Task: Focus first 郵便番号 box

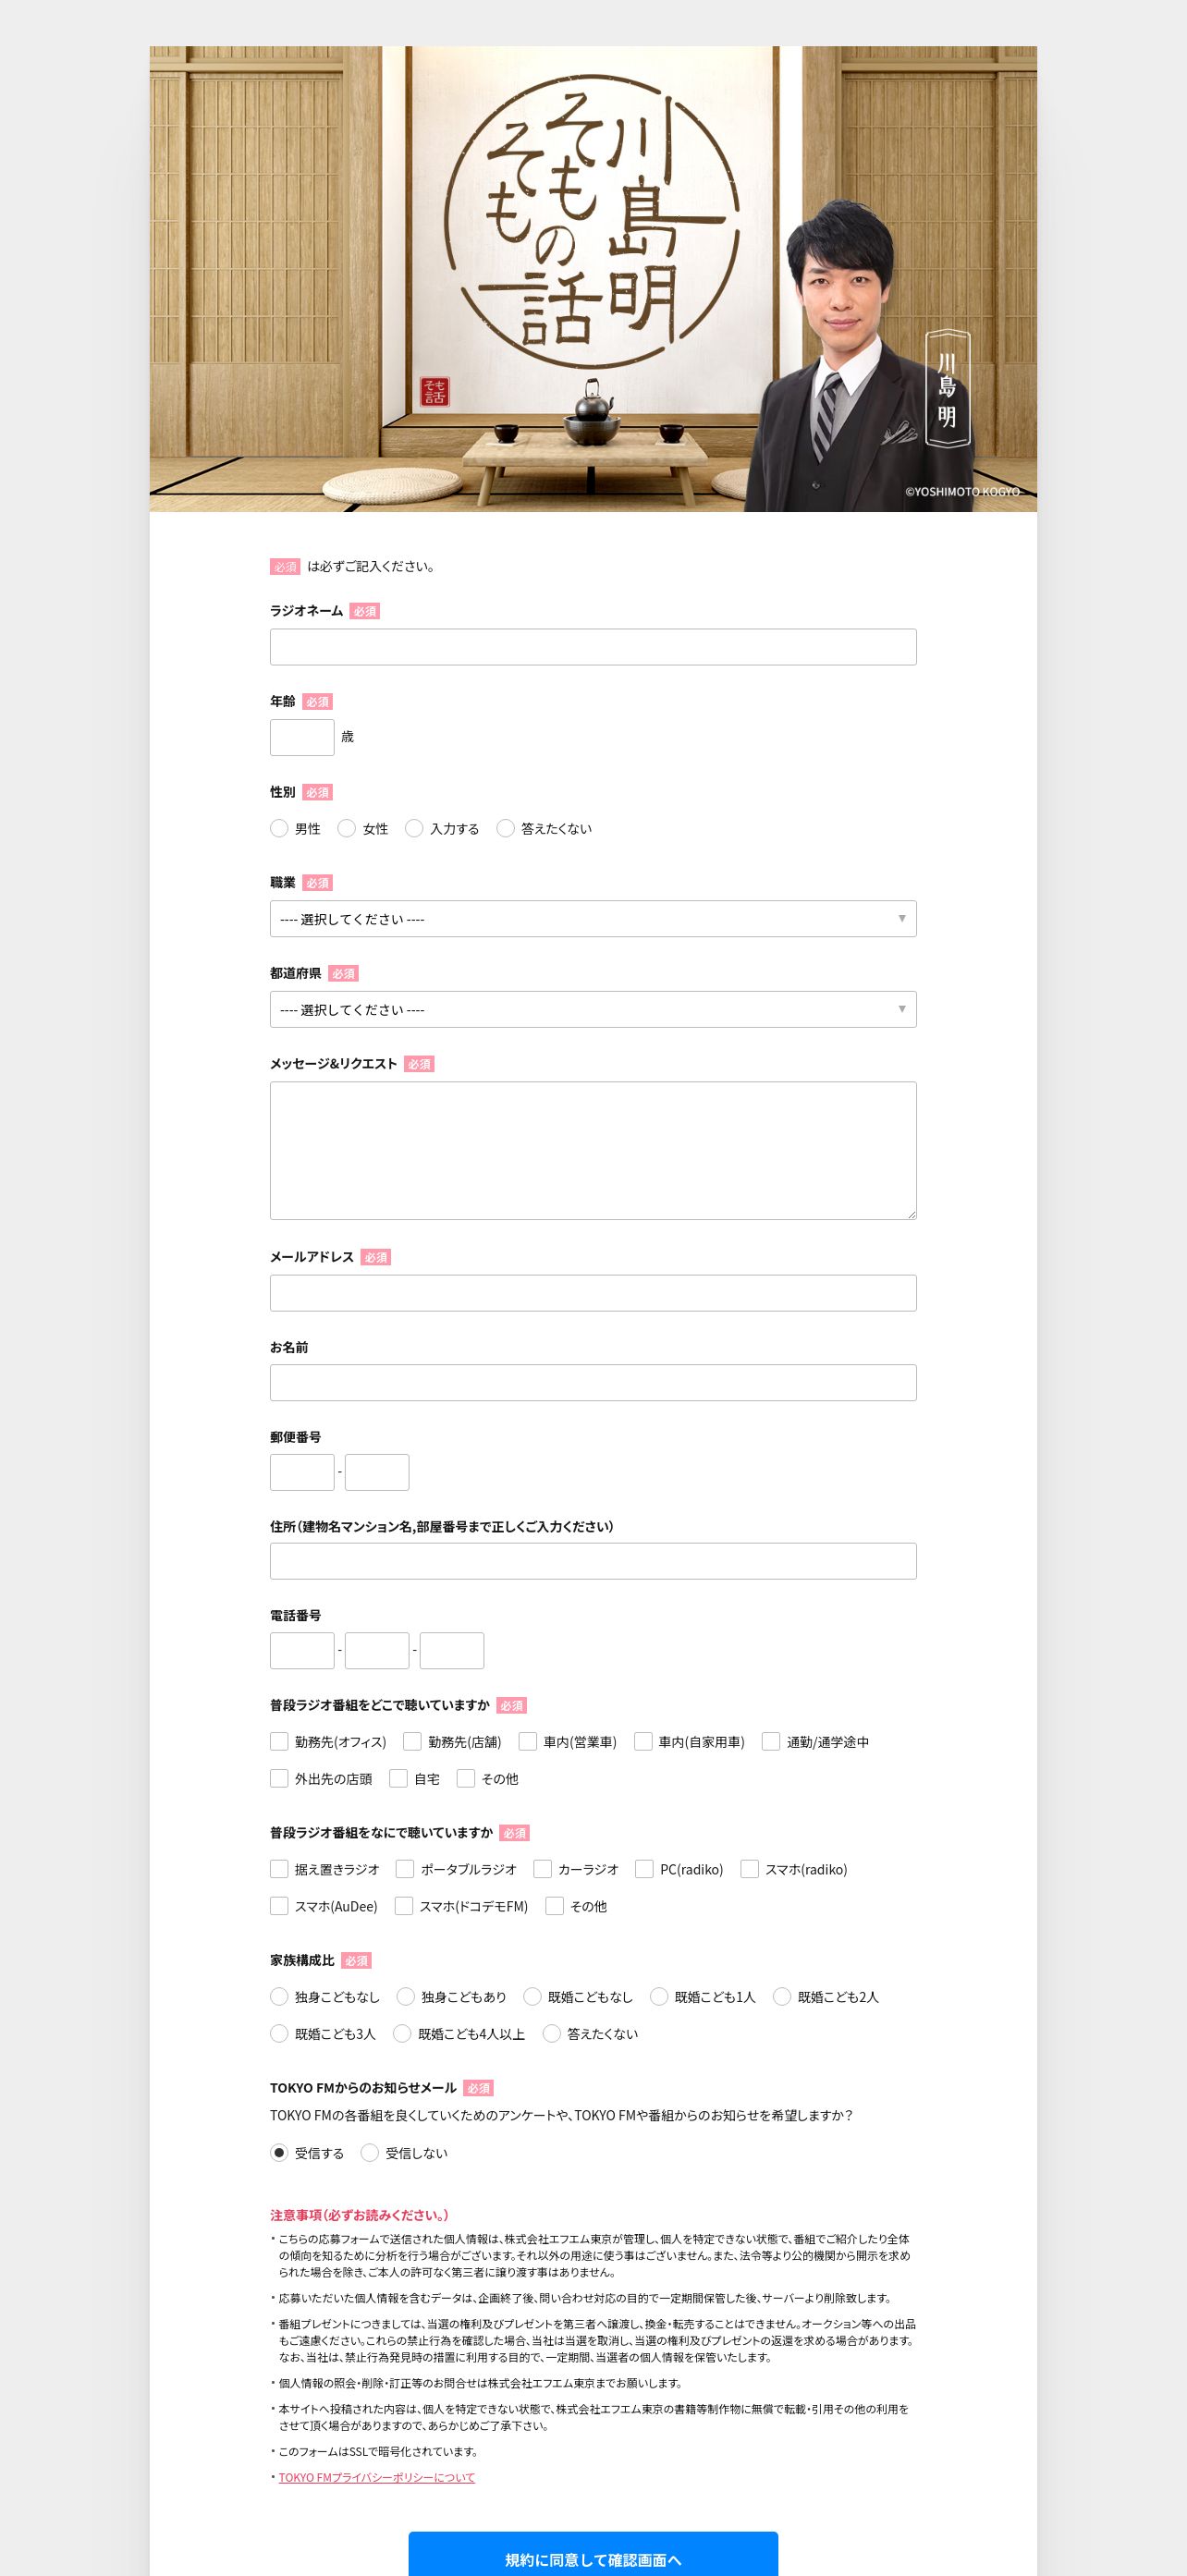Action: coord(302,1473)
